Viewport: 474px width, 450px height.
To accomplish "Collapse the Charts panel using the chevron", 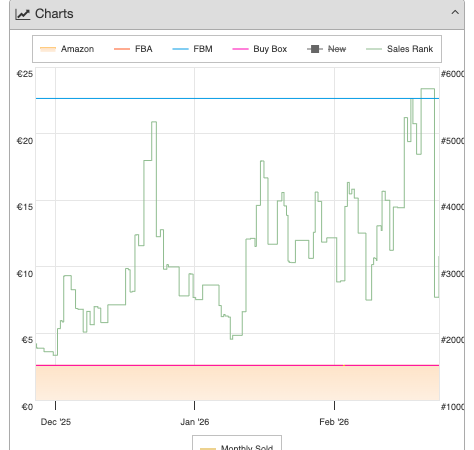I will point(455,13).
